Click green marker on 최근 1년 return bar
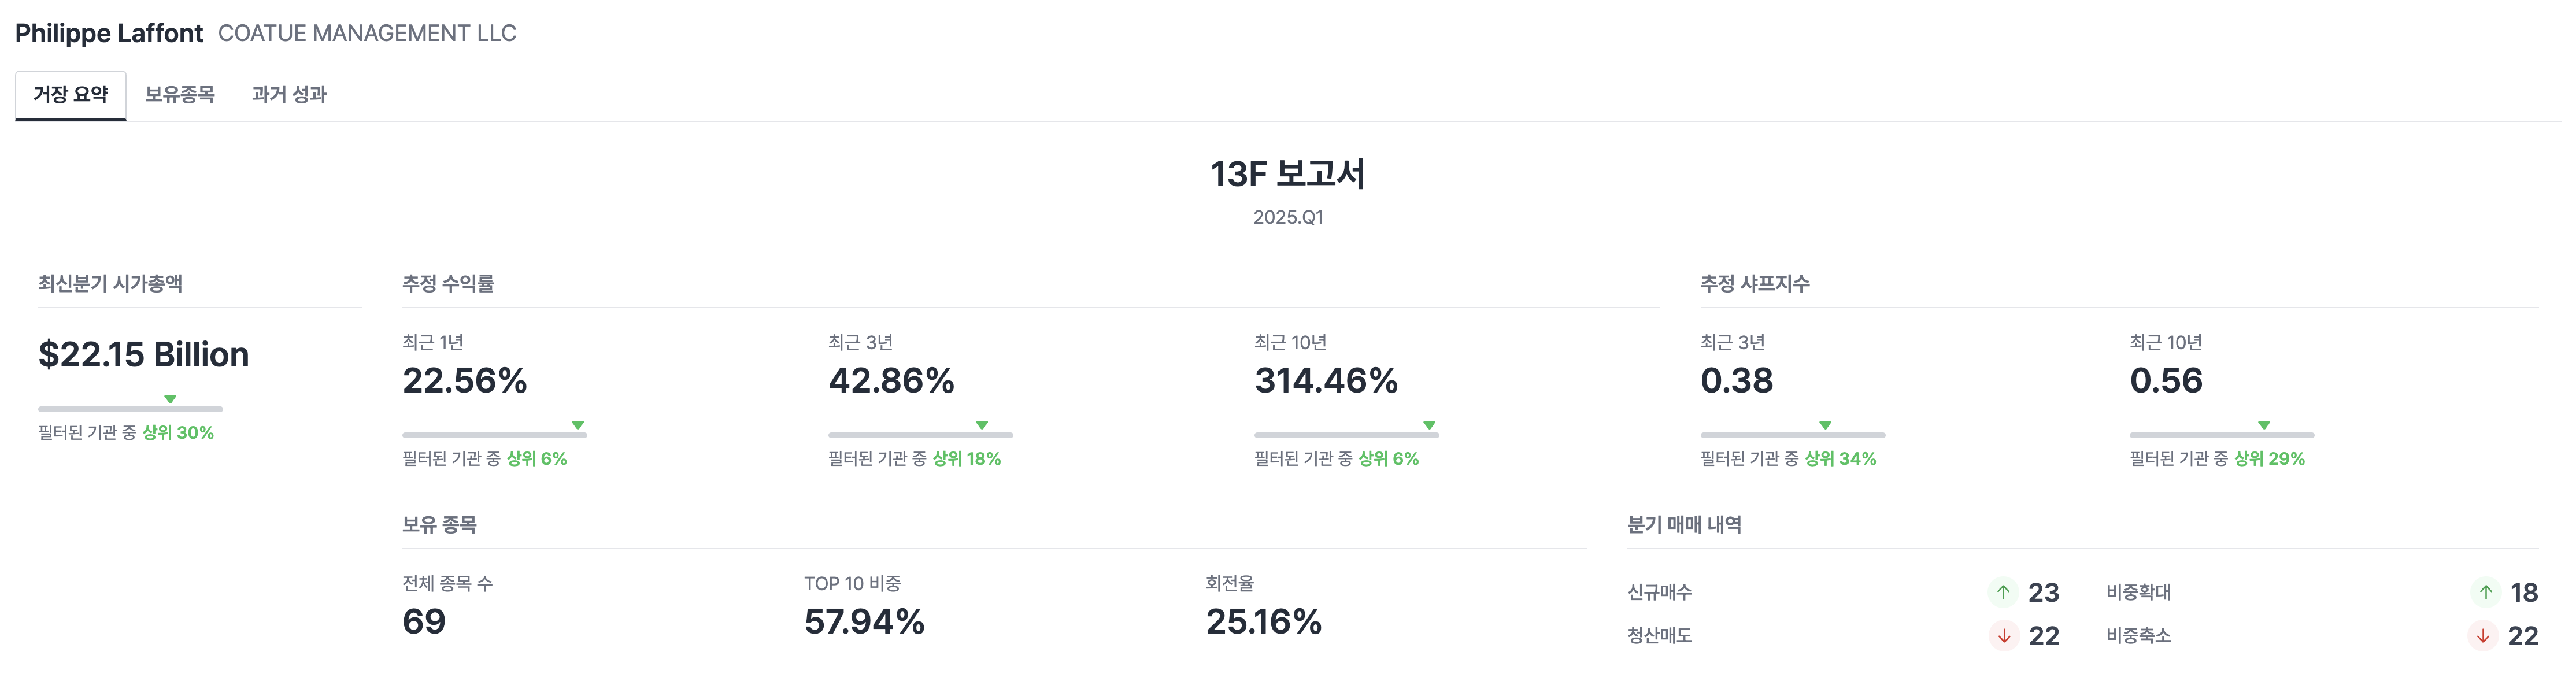 [x=578, y=425]
